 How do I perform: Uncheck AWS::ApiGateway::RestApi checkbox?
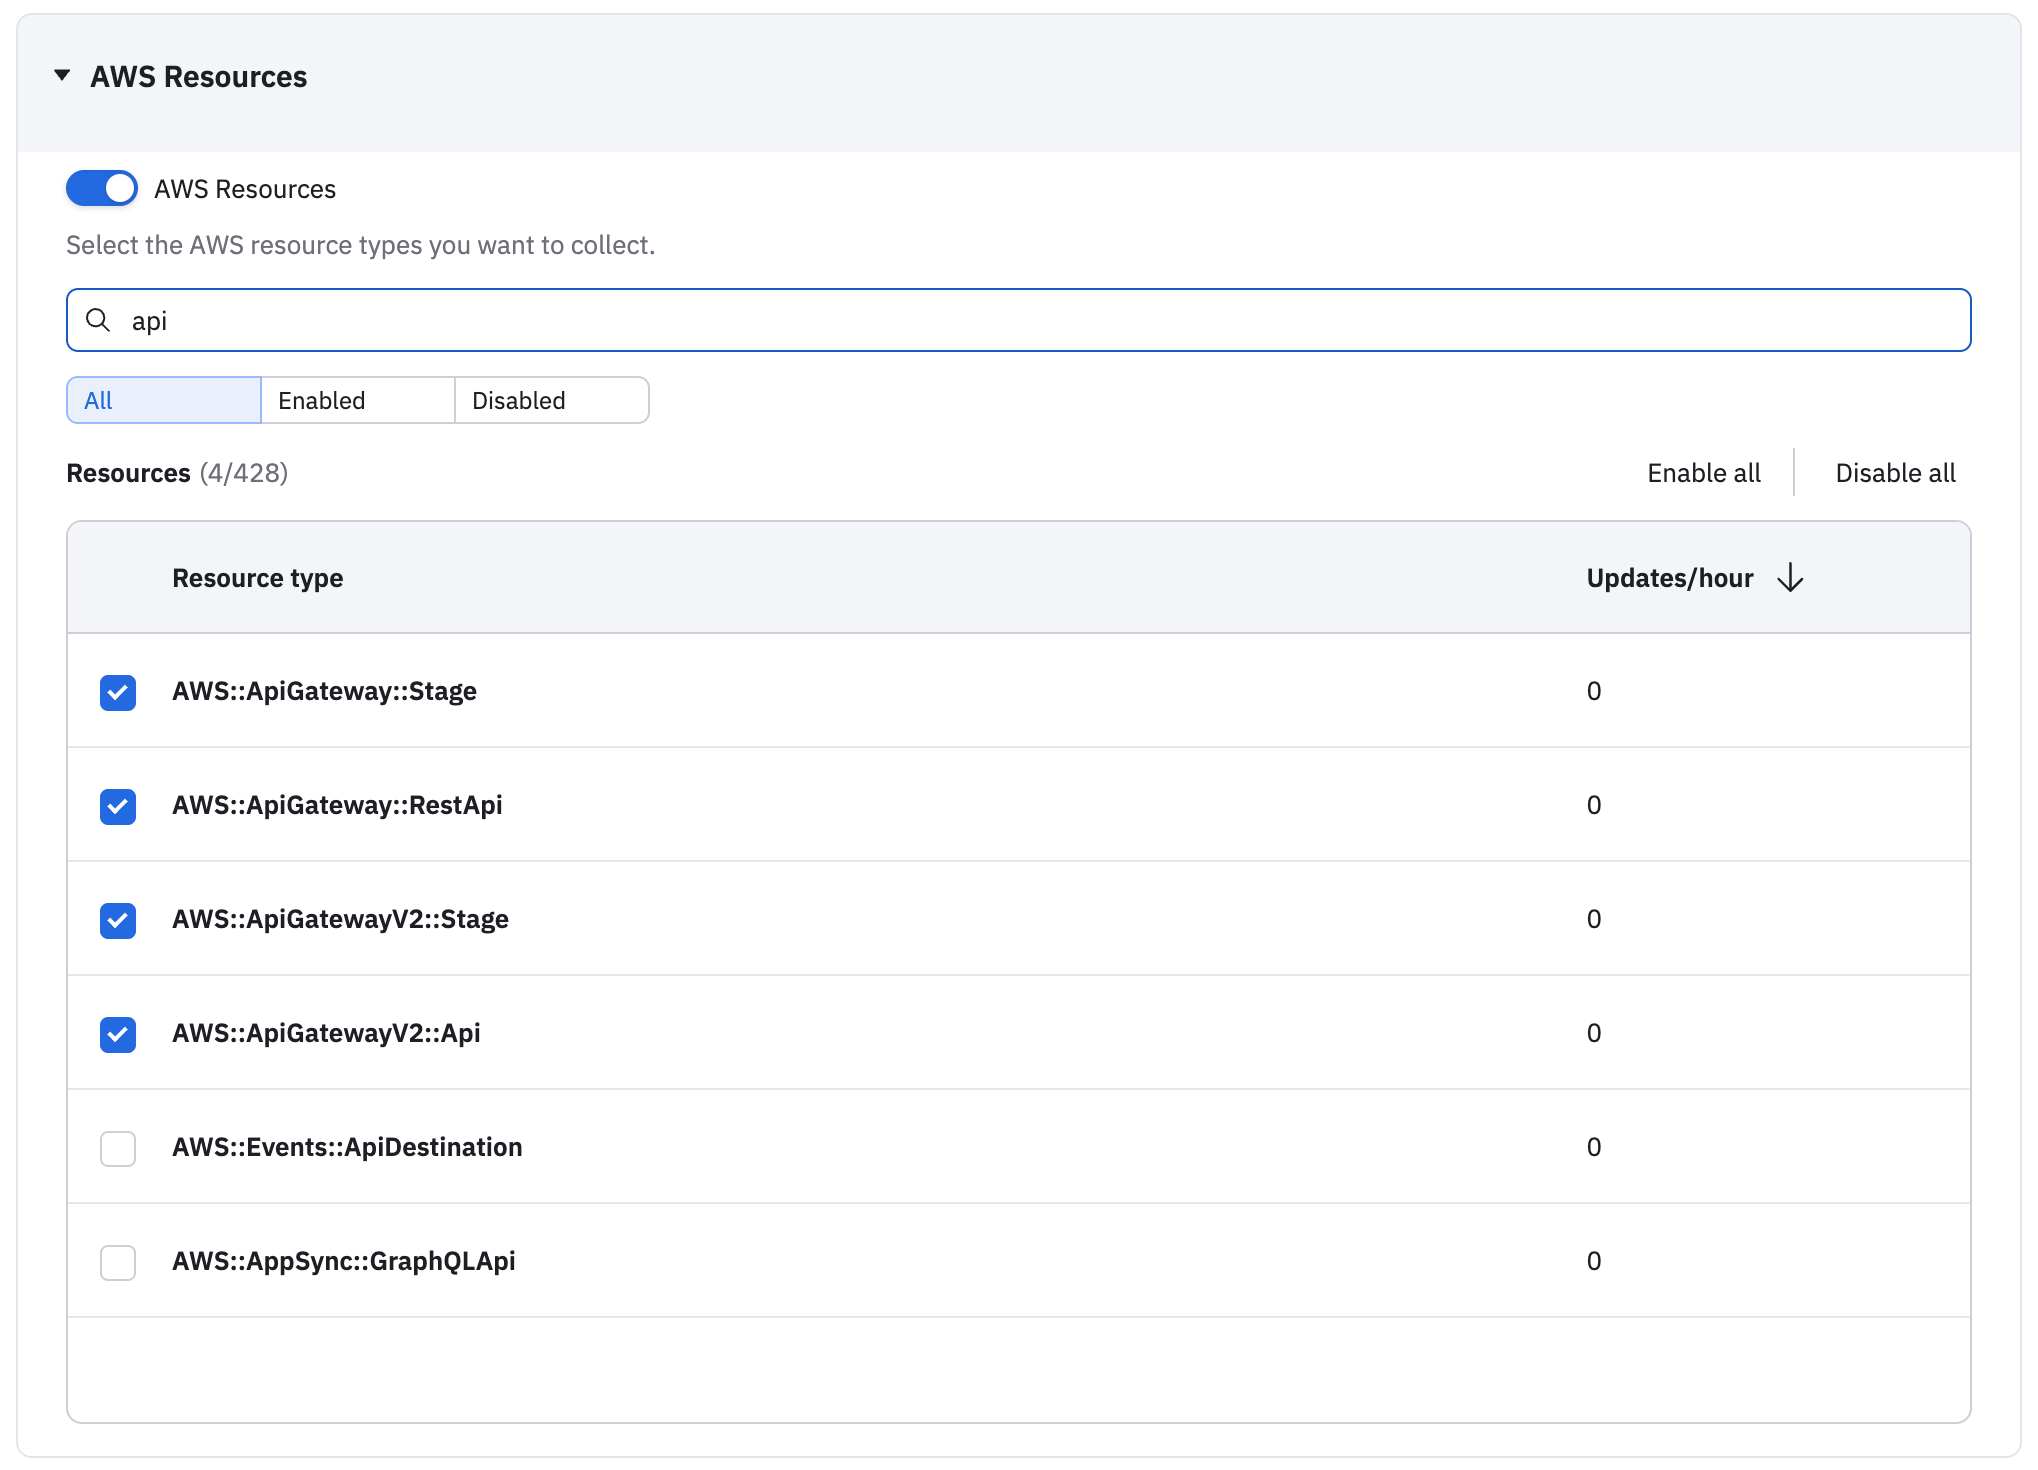pyautogui.click(x=118, y=806)
